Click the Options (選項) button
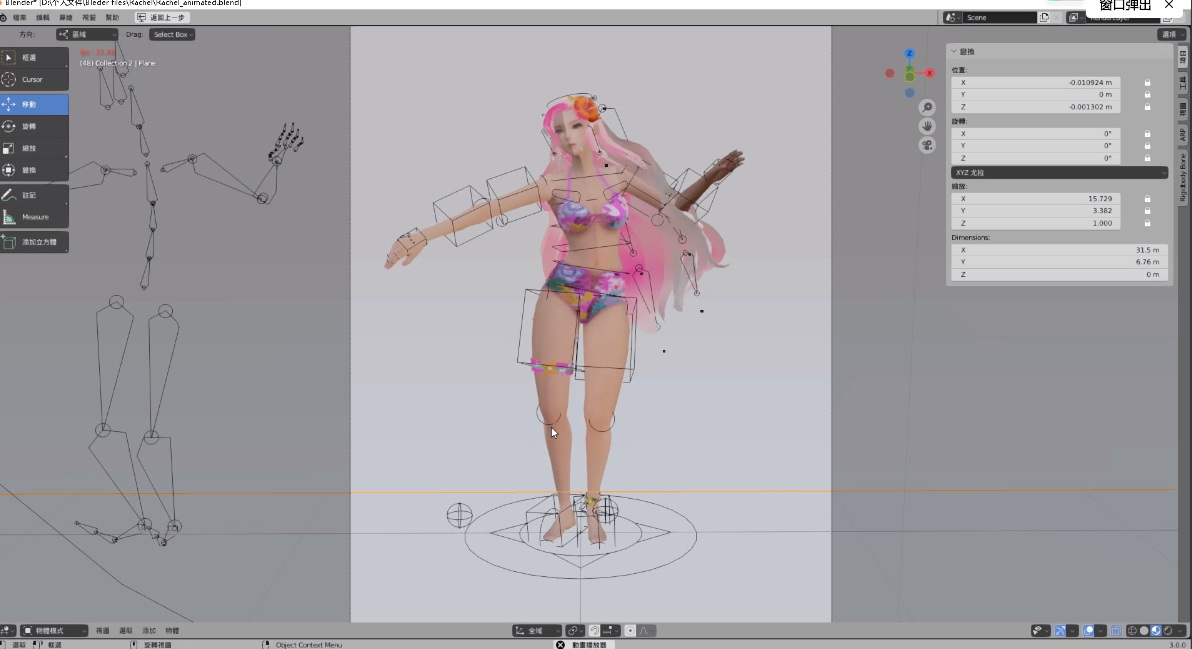The image size is (1192, 649). pos(1172,35)
